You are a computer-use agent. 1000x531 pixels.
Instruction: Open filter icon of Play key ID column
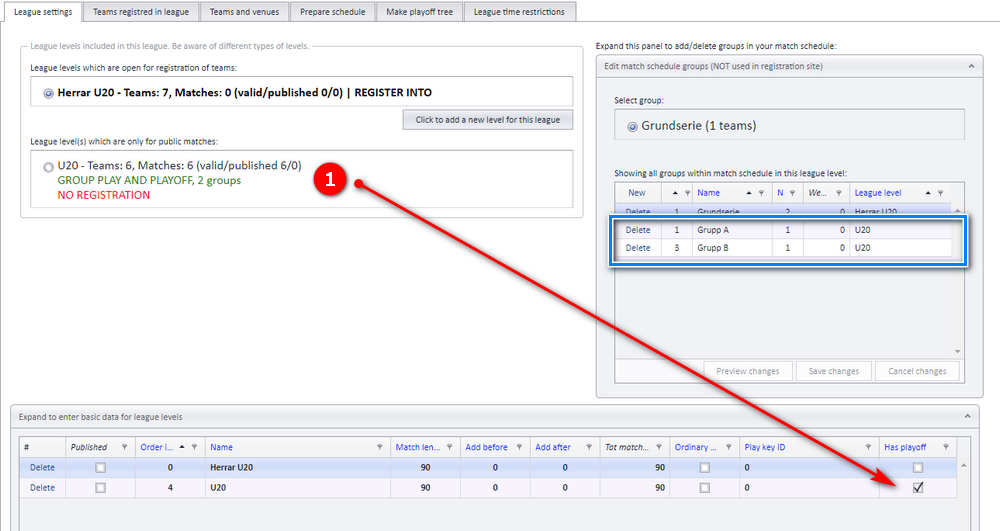(868, 447)
